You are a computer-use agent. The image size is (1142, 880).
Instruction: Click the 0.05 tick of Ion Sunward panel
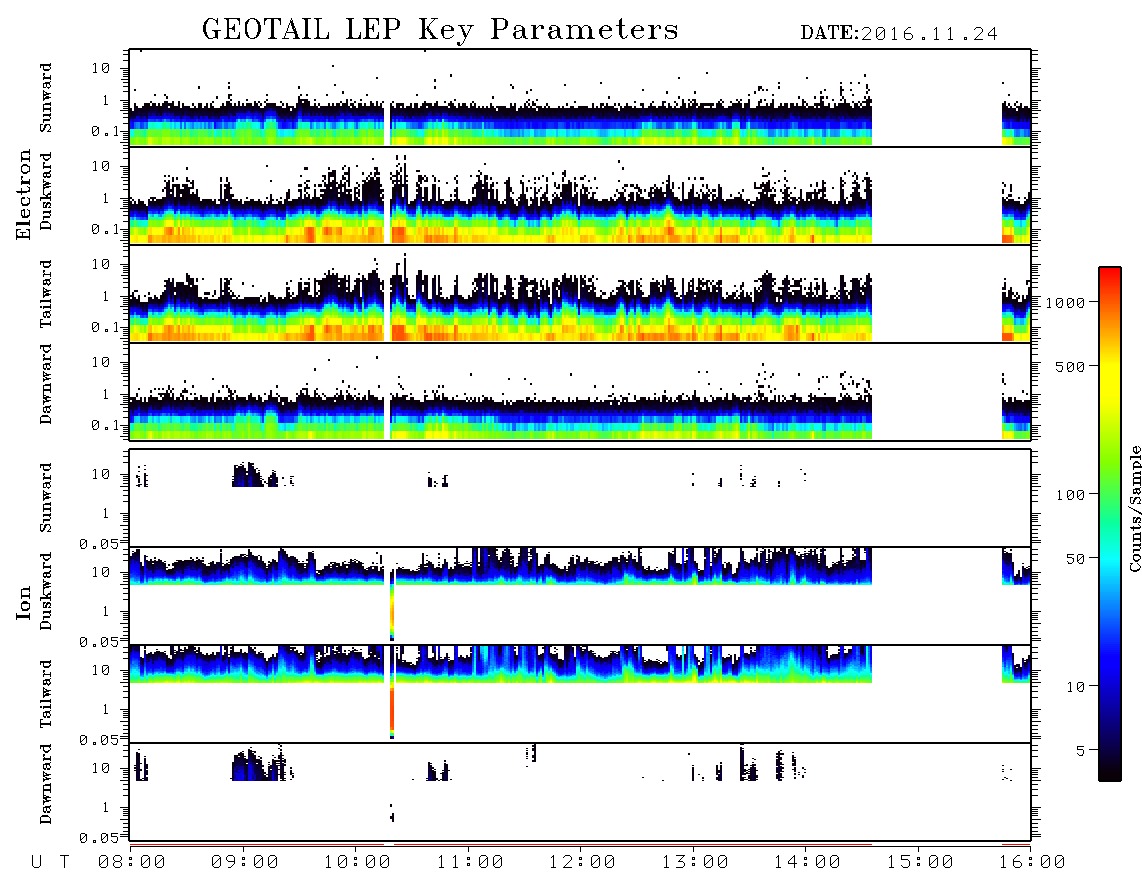98,543
